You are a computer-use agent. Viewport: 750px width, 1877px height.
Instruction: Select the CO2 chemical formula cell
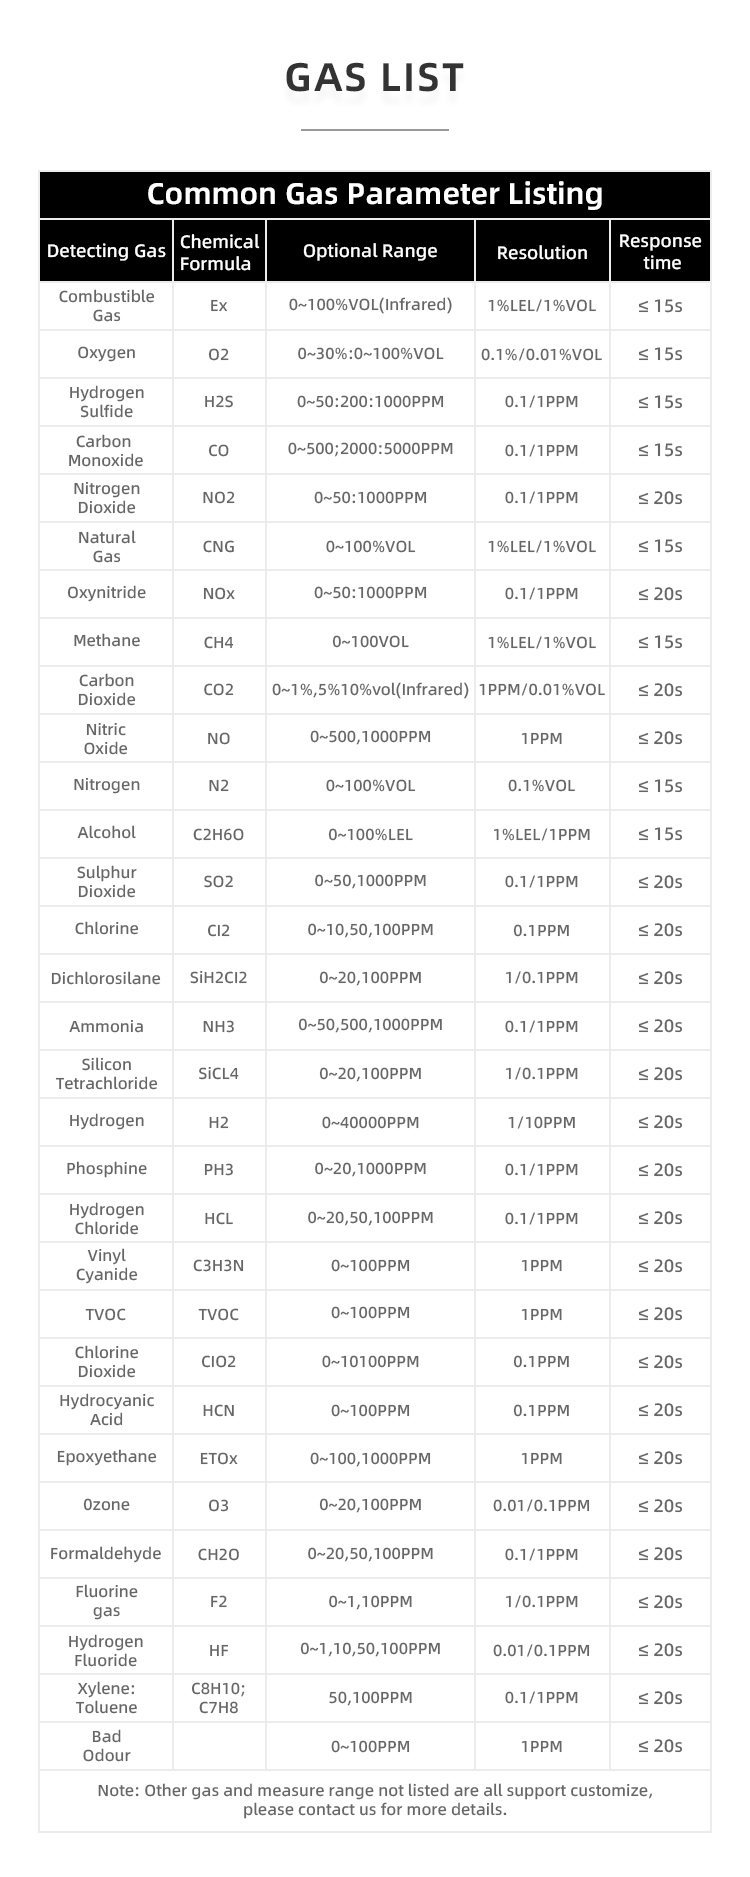(218, 690)
